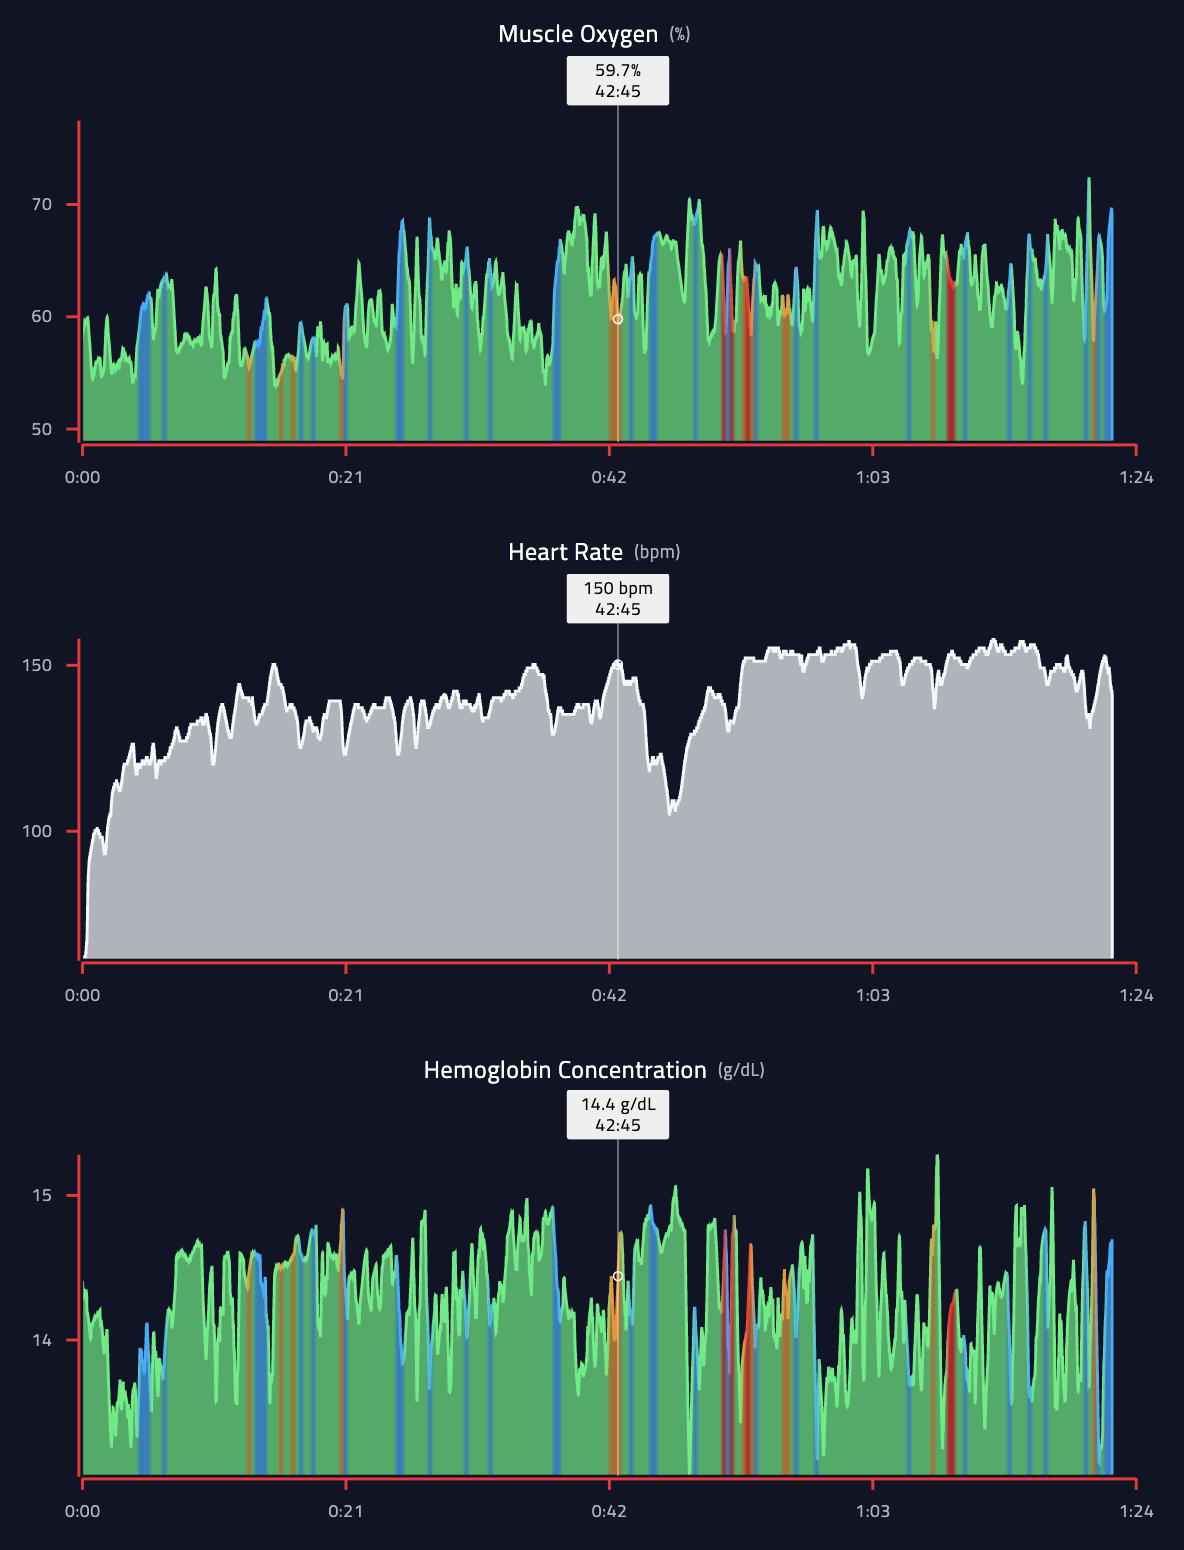Click the 150 label on Heart Rate y-axis
The image size is (1184, 1550).
(37, 665)
